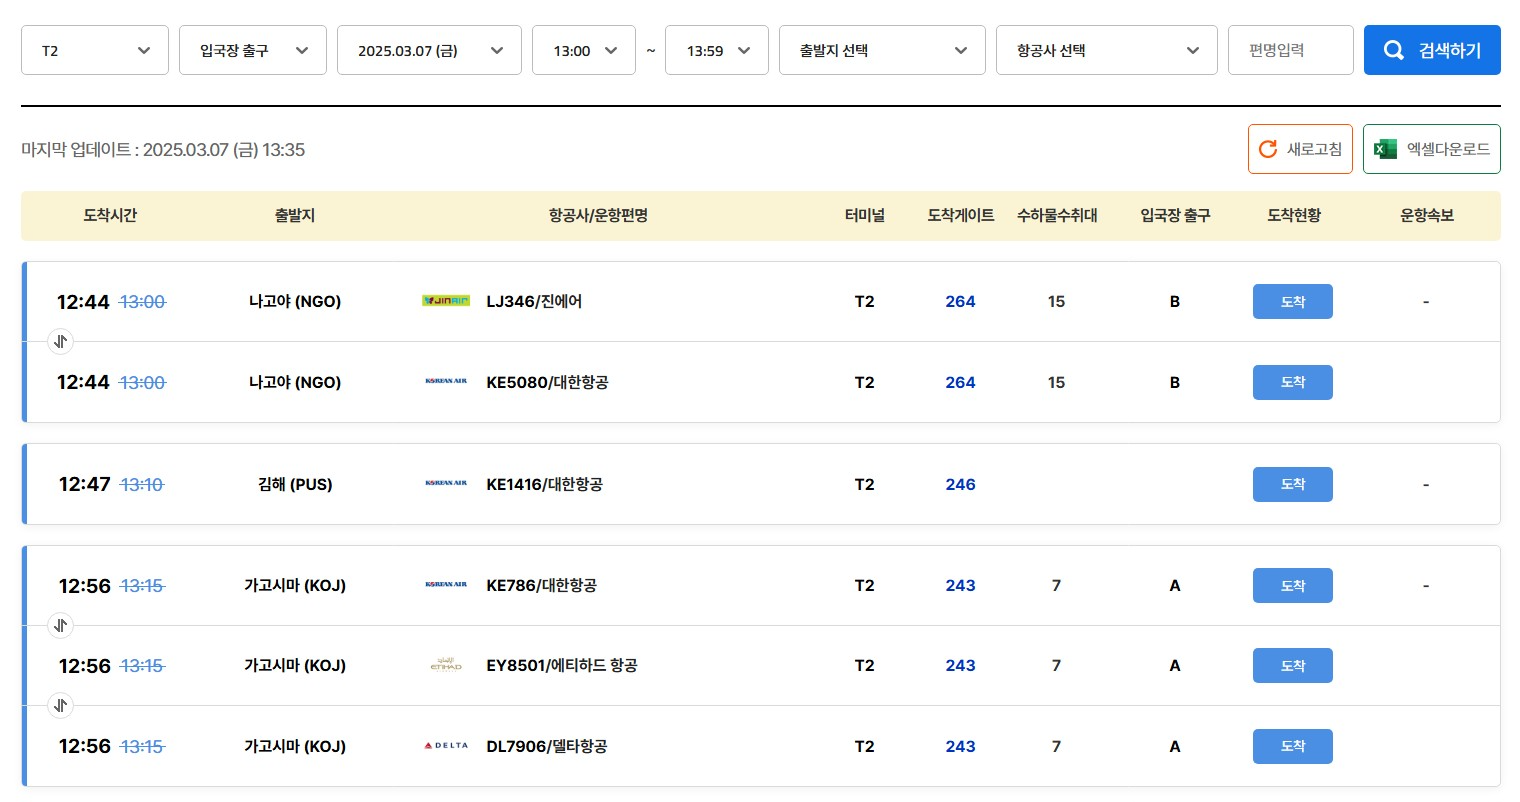1520x802 pixels.
Task: Click the KE5080/대한항공 flight text
Action: (x=547, y=382)
